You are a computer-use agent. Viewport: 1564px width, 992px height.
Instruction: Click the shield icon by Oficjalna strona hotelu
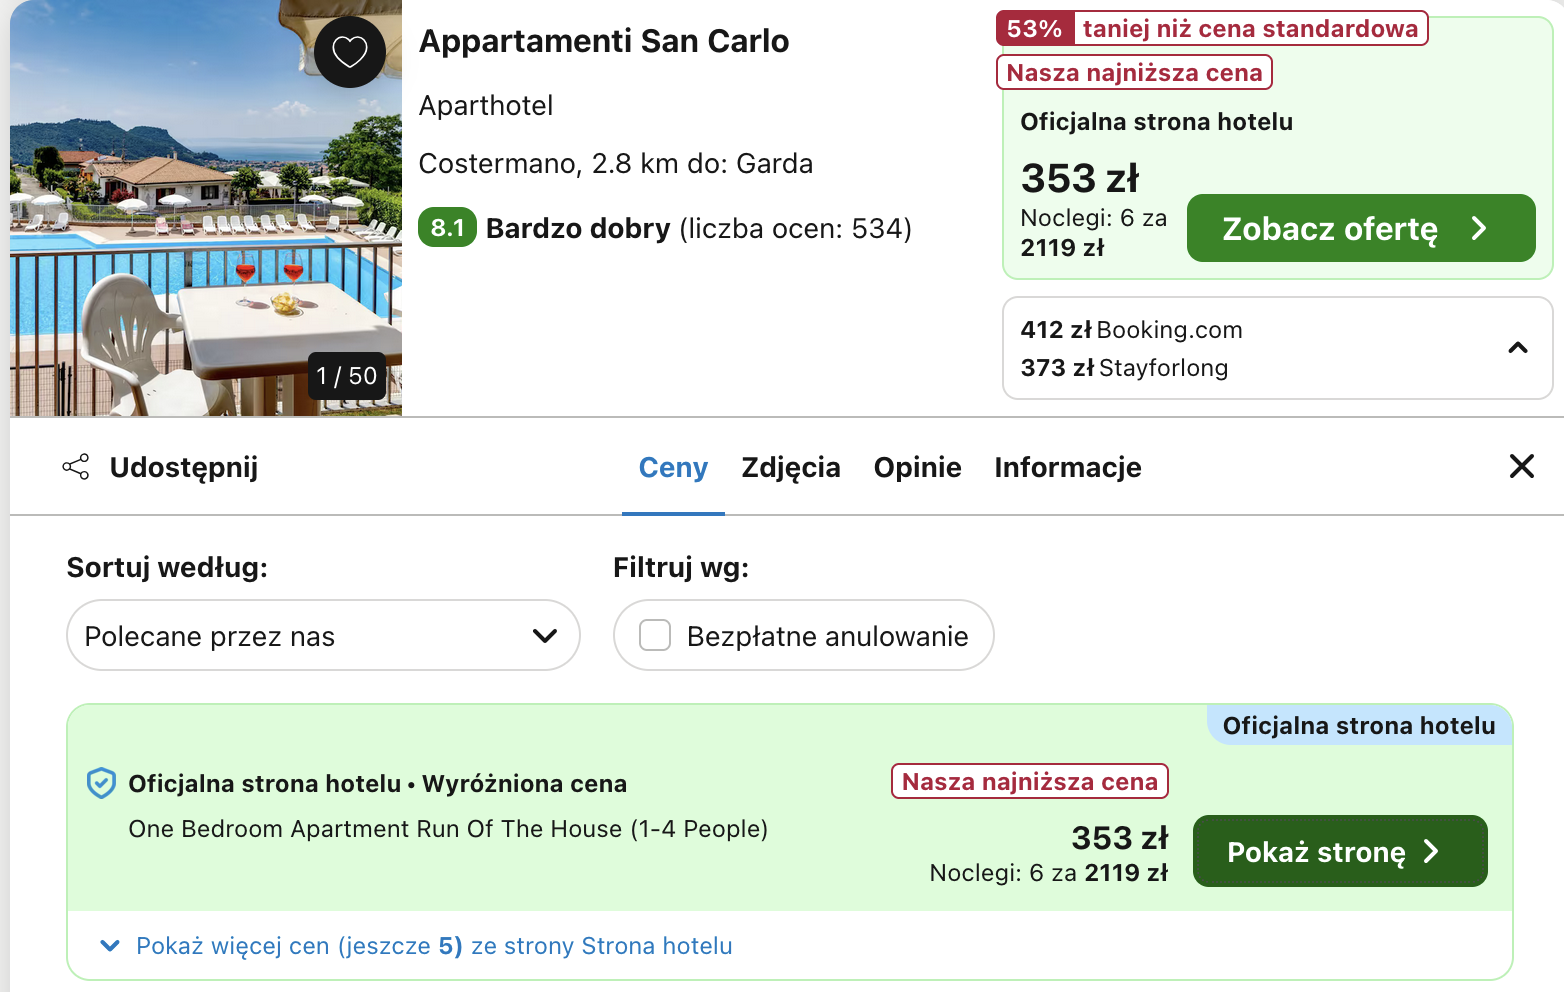[101, 783]
